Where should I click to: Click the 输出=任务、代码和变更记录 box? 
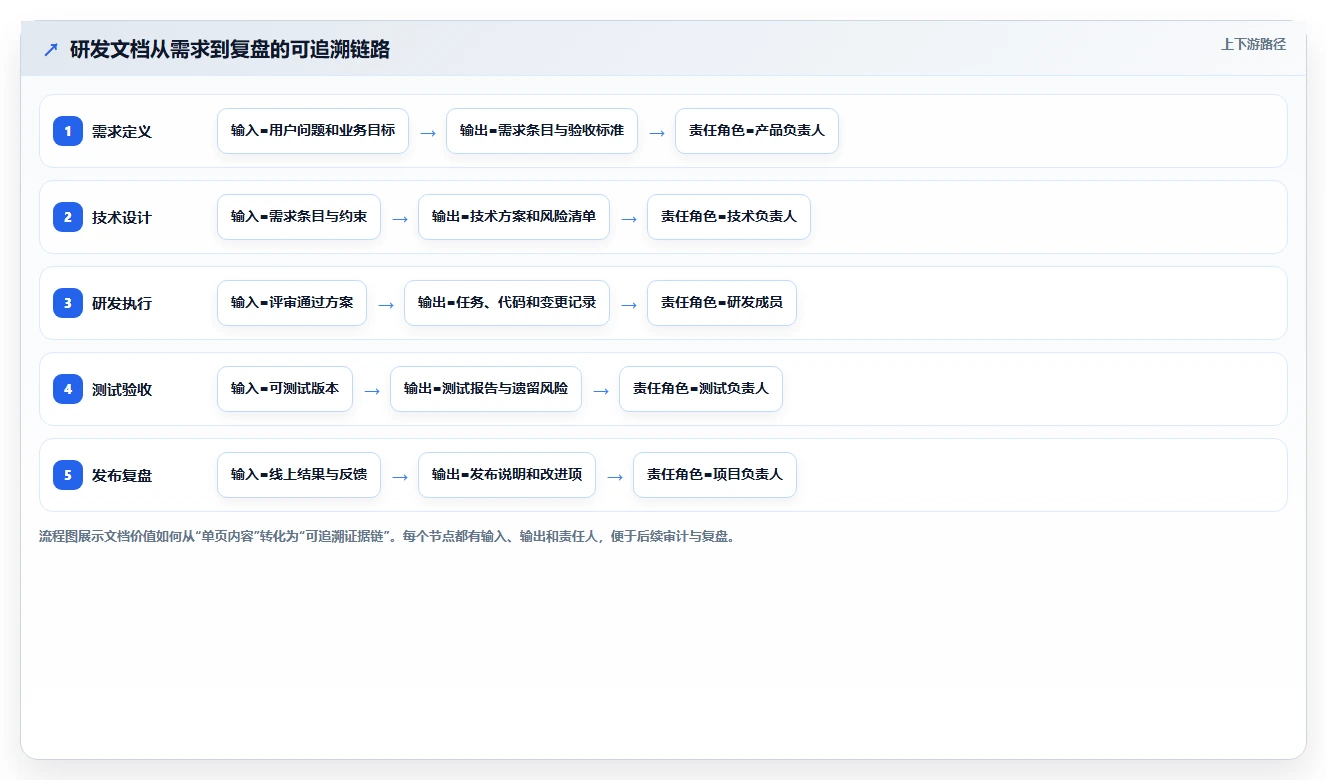[x=507, y=303]
